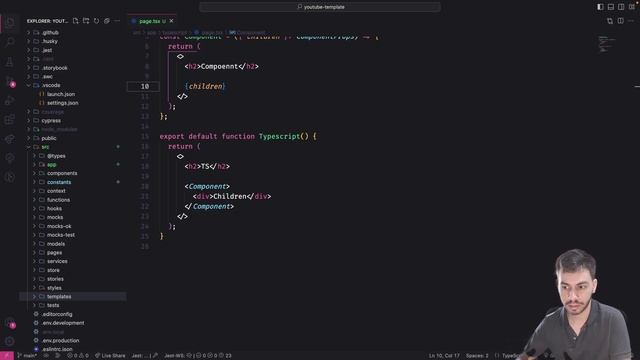Toggle primary side bar visibility

pyautogui.click(x=600, y=7)
